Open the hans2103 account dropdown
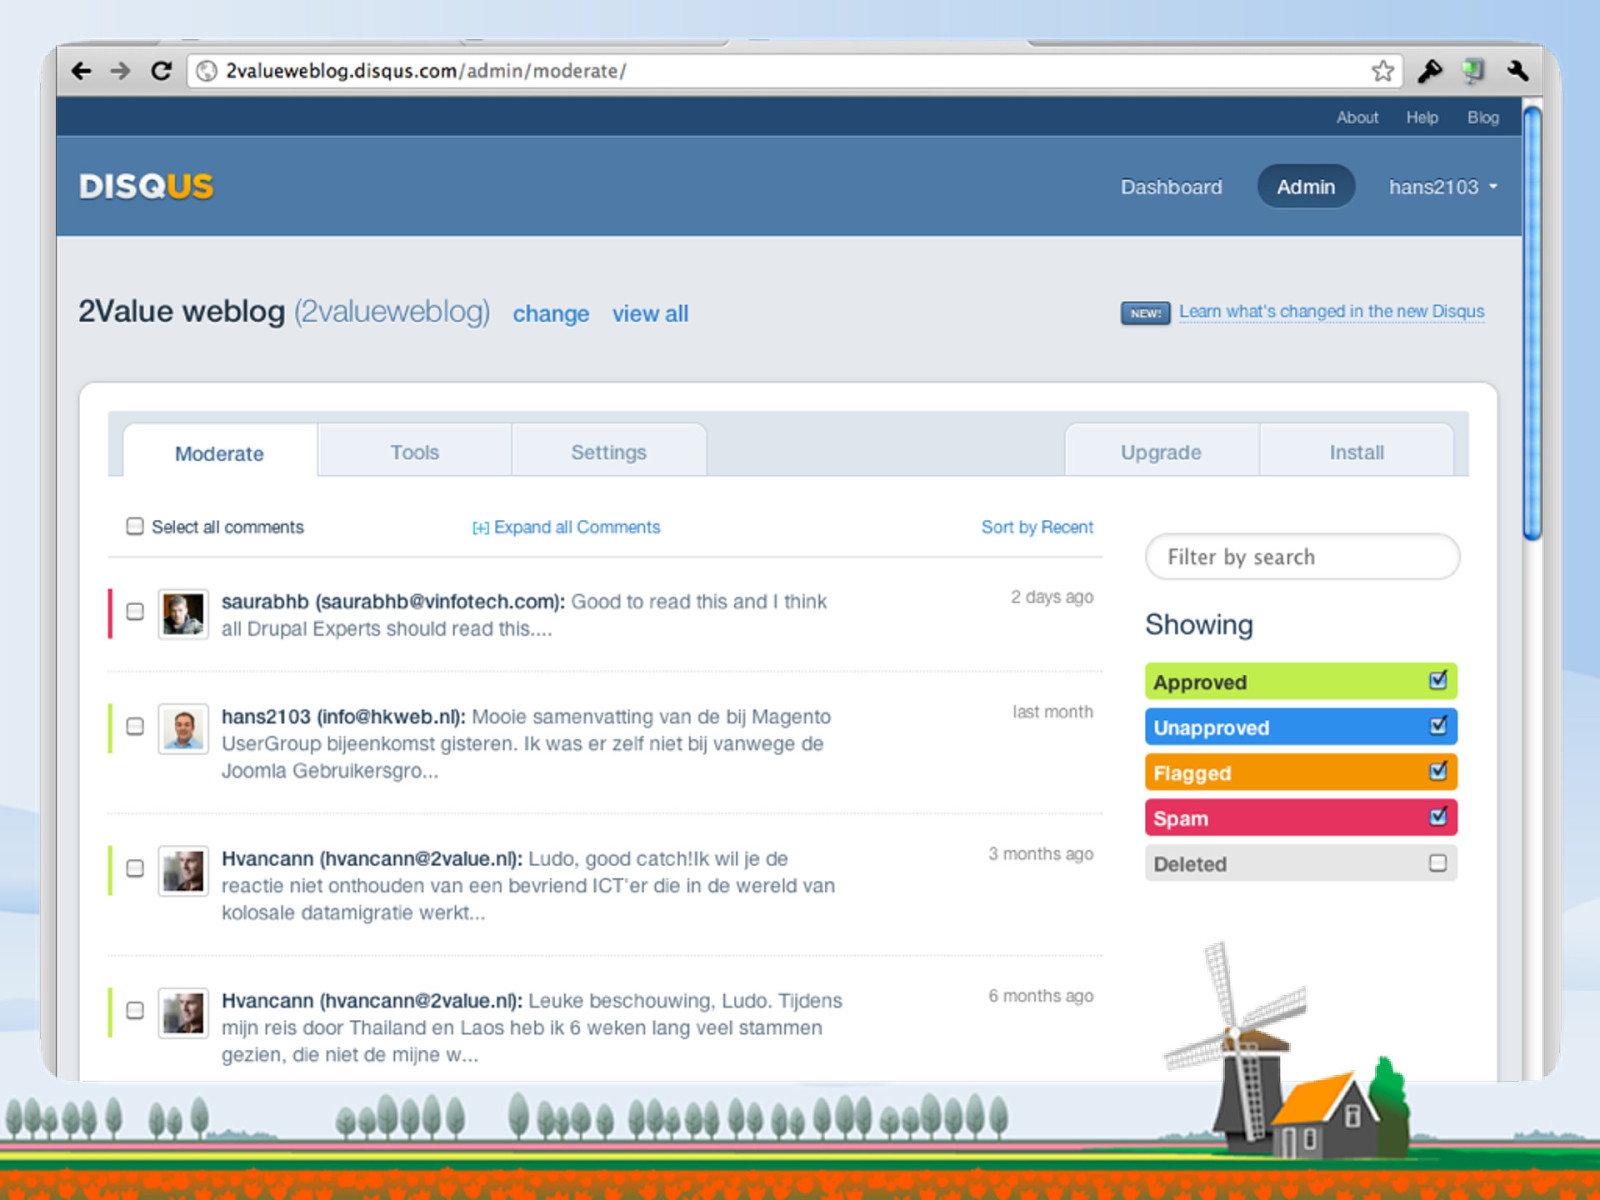Screen dimensions: 1600x1200 [1443, 187]
